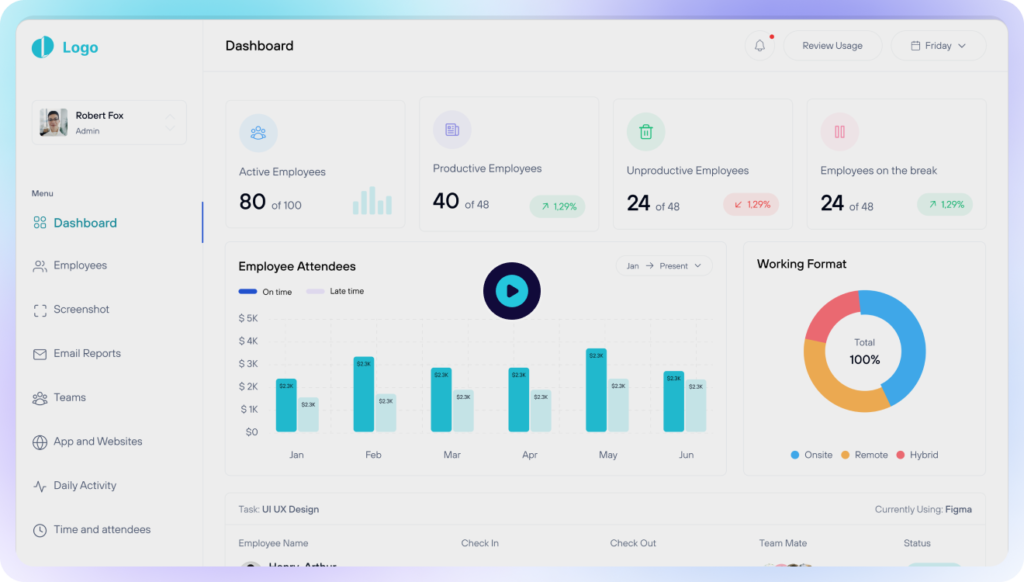Toggle the On time legend series
The image size is (1024, 582).
point(265,291)
